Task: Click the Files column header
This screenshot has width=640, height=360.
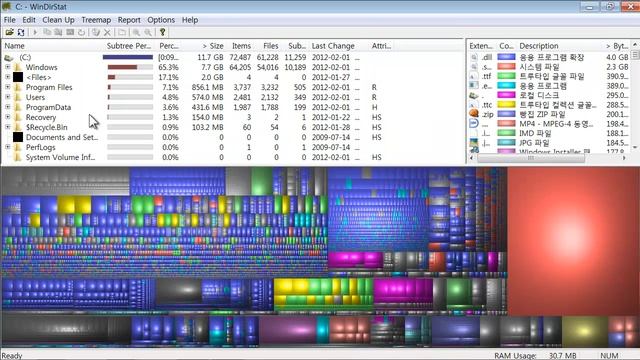Action: tap(267, 46)
